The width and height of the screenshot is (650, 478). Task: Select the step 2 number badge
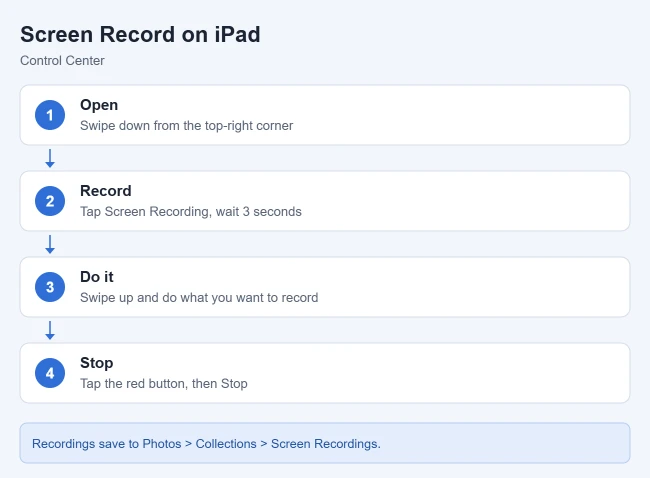pos(50,201)
